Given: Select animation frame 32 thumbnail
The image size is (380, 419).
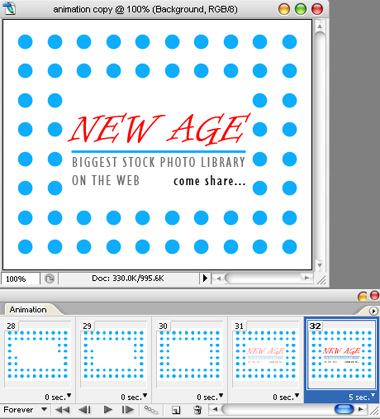Looking at the screenshot, I should [x=341, y=354].
